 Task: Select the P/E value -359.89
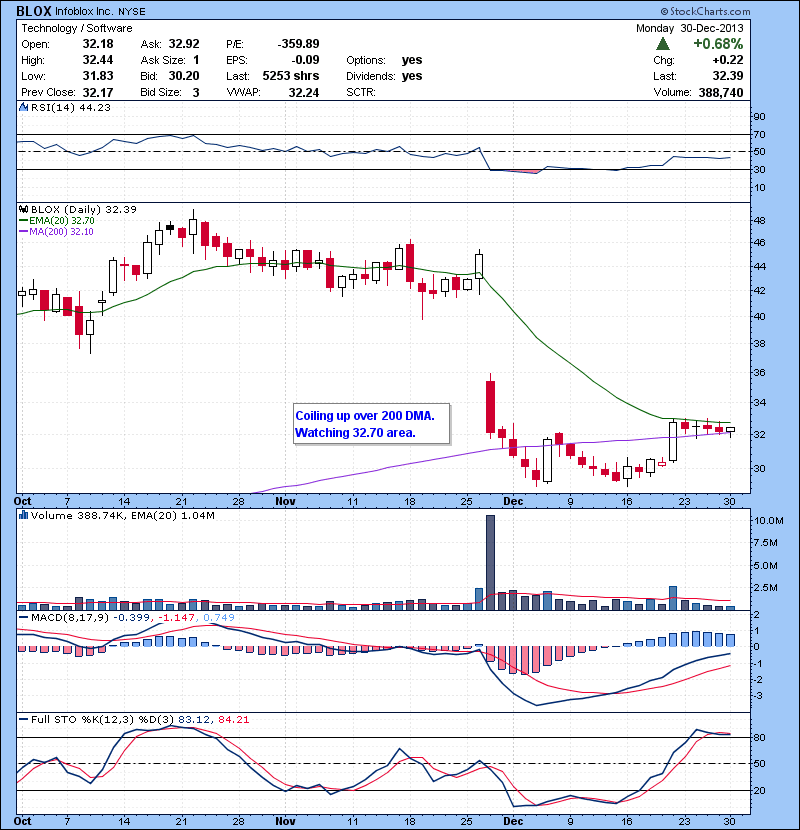click(x=298, y=44)
